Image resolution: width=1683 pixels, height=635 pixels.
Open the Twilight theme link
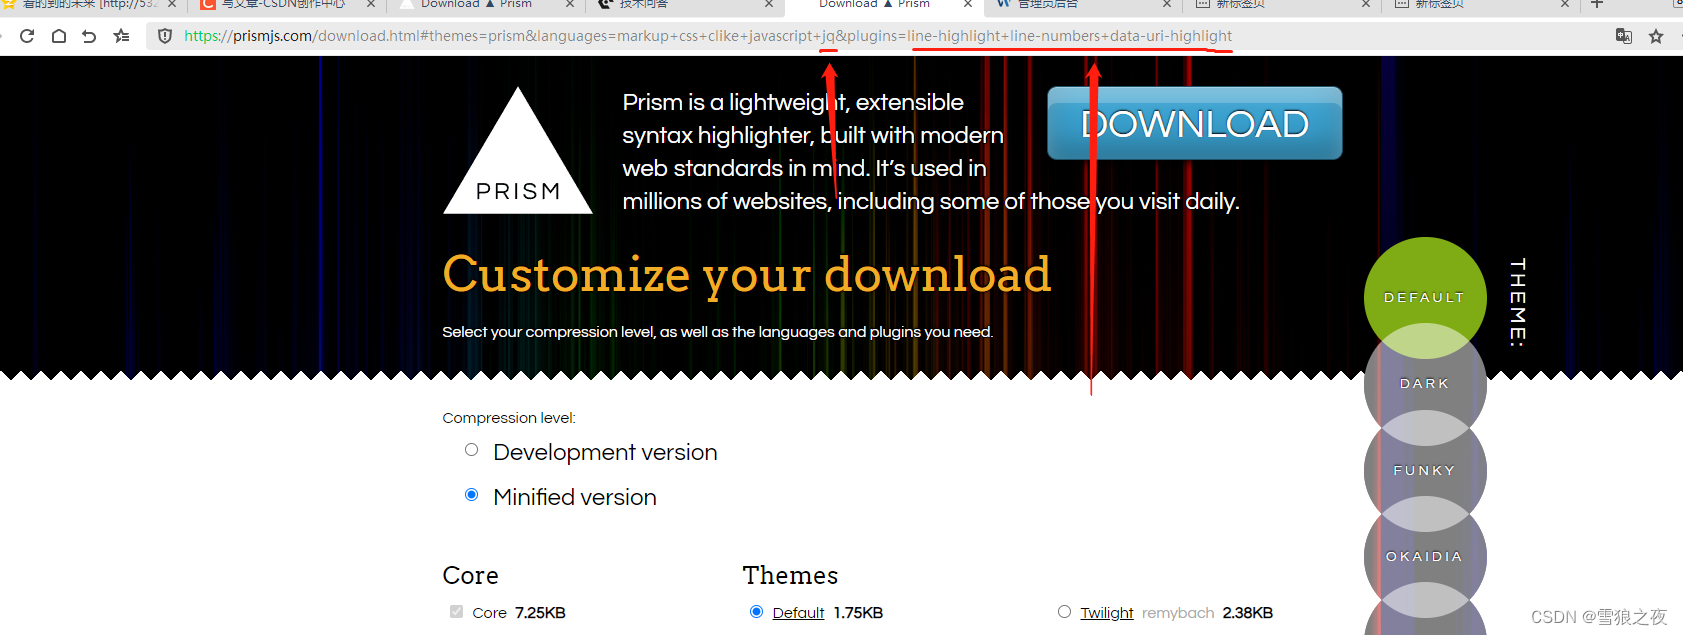pyautogui.click(x=1107, y=613)
